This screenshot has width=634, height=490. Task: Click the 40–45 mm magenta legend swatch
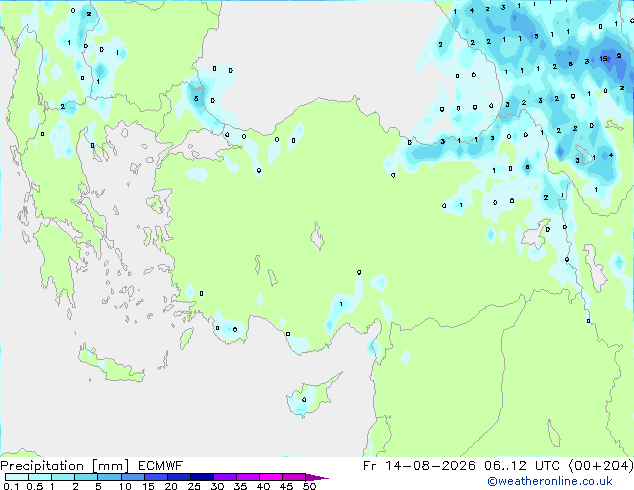[x=271, y=477]
